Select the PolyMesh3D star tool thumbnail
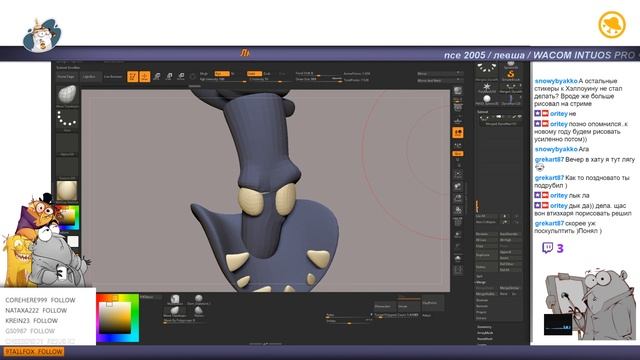 point(487,87)
